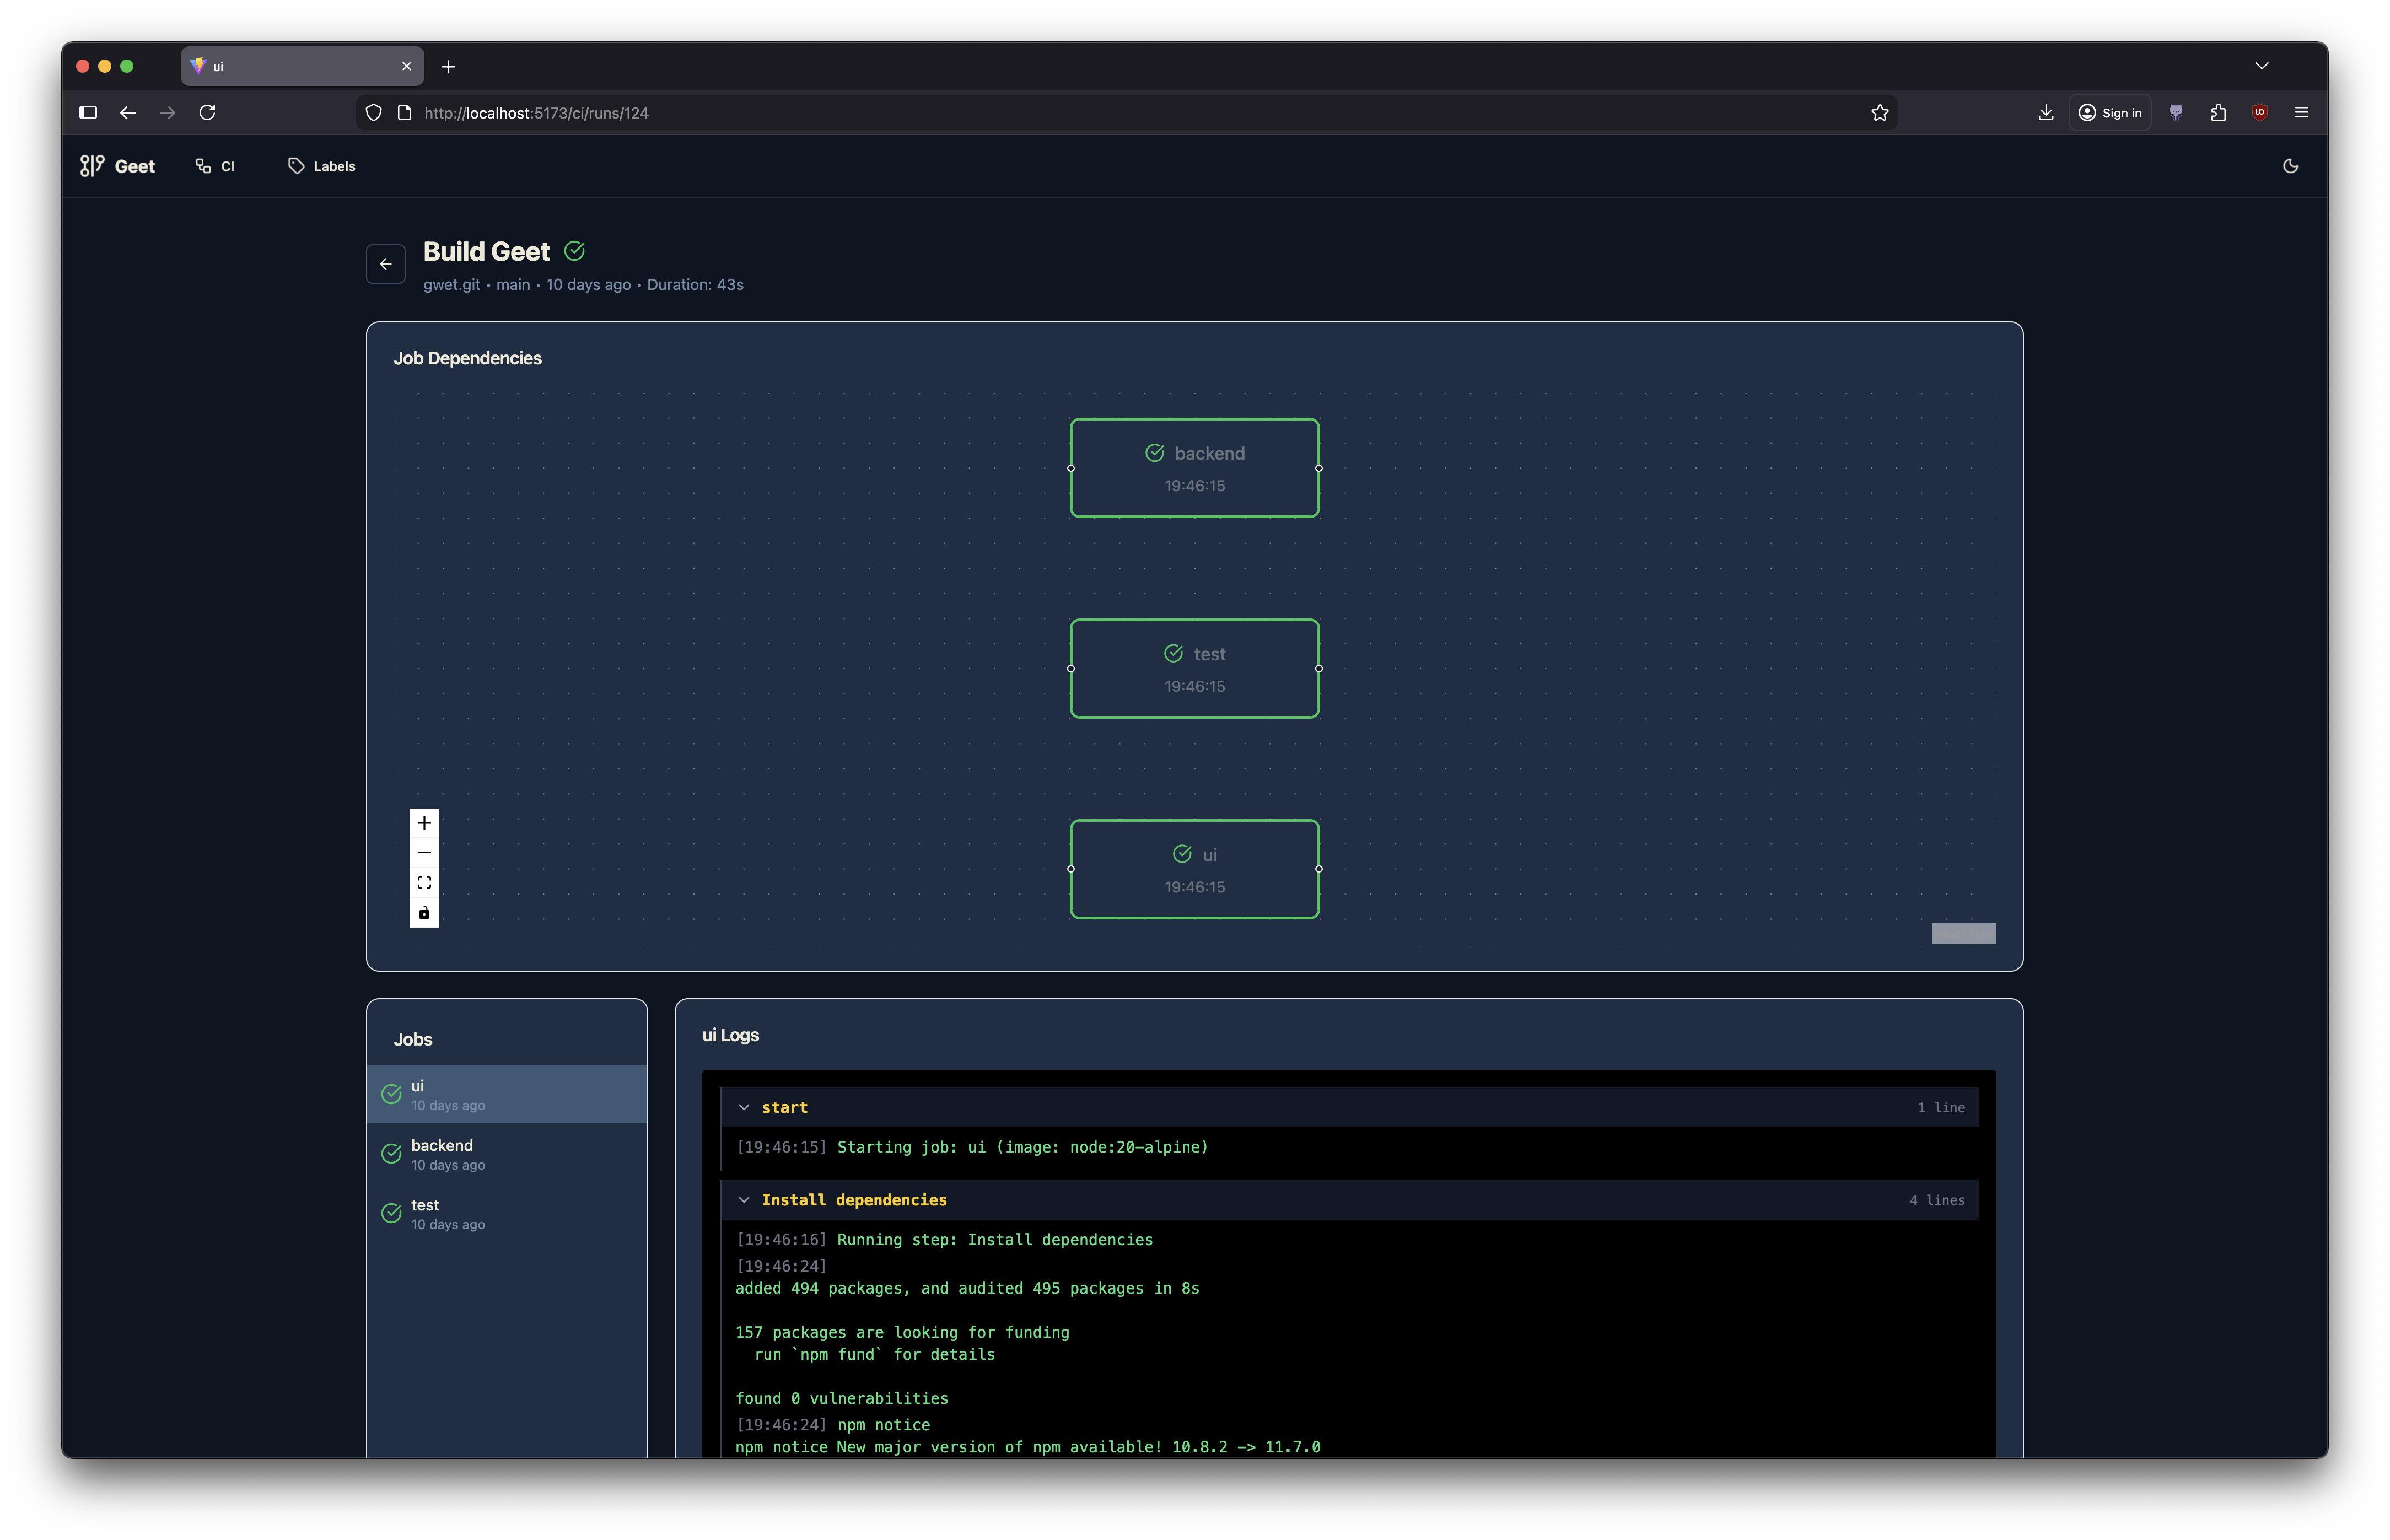2390x1540 pixels.
Task: Collapse the start log section
Action: (744, 1107)
